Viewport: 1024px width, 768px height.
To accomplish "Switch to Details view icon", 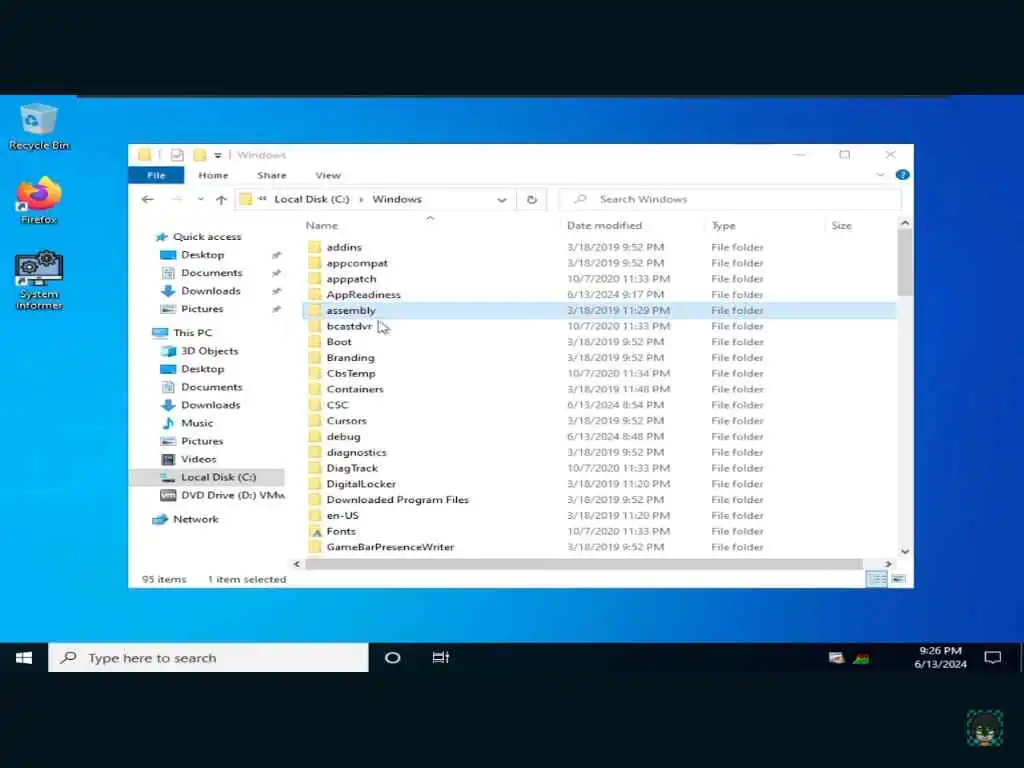I will (x=876, y=579).
